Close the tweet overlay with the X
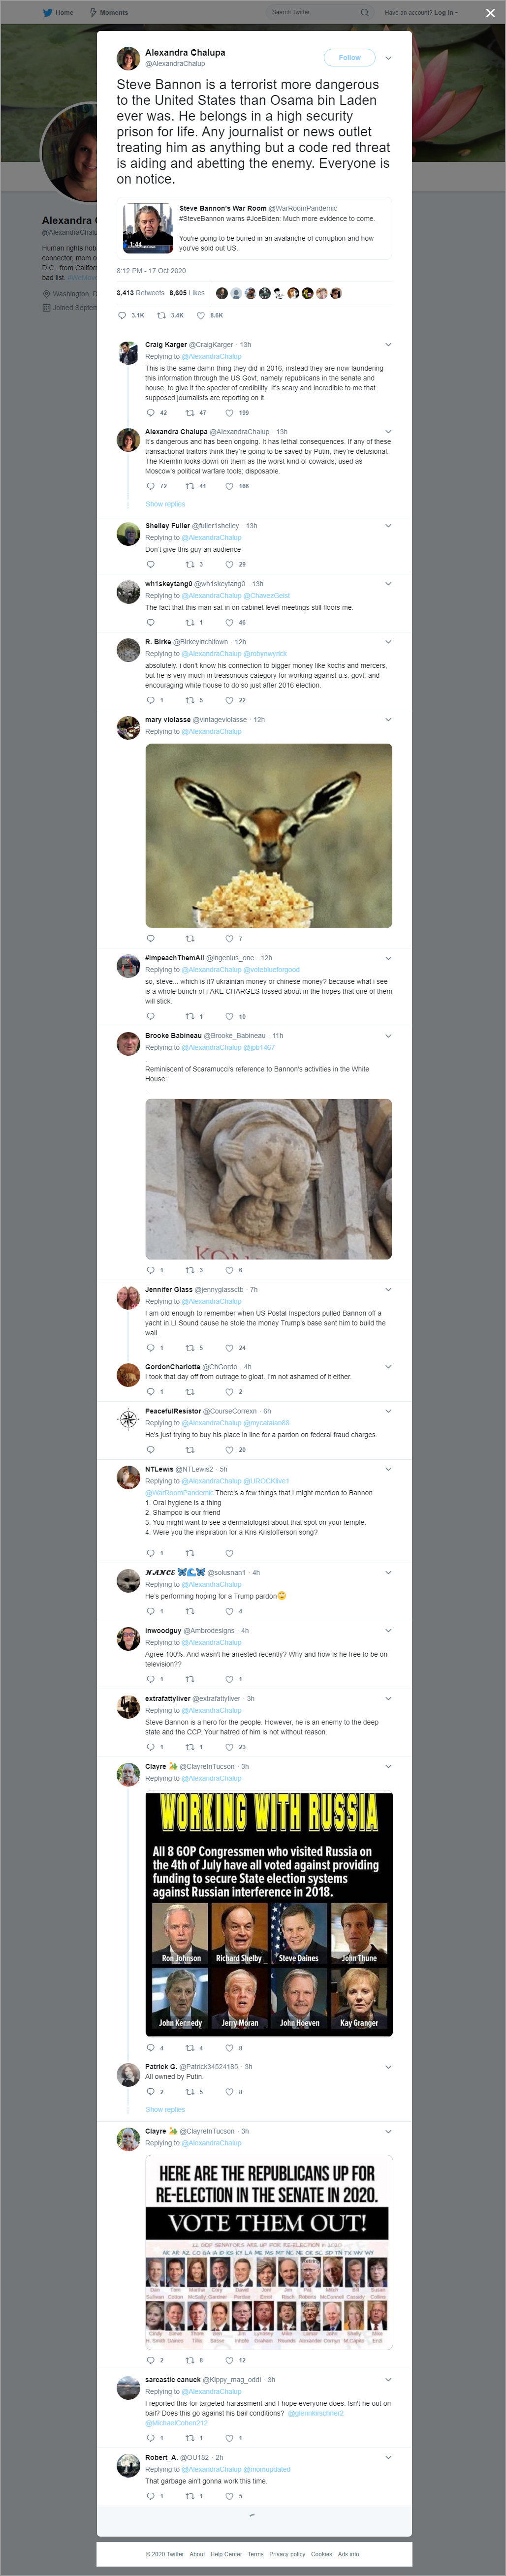The width and height of the screenshot is (506, 2576). pyautogui.click(x=490, y=13)
